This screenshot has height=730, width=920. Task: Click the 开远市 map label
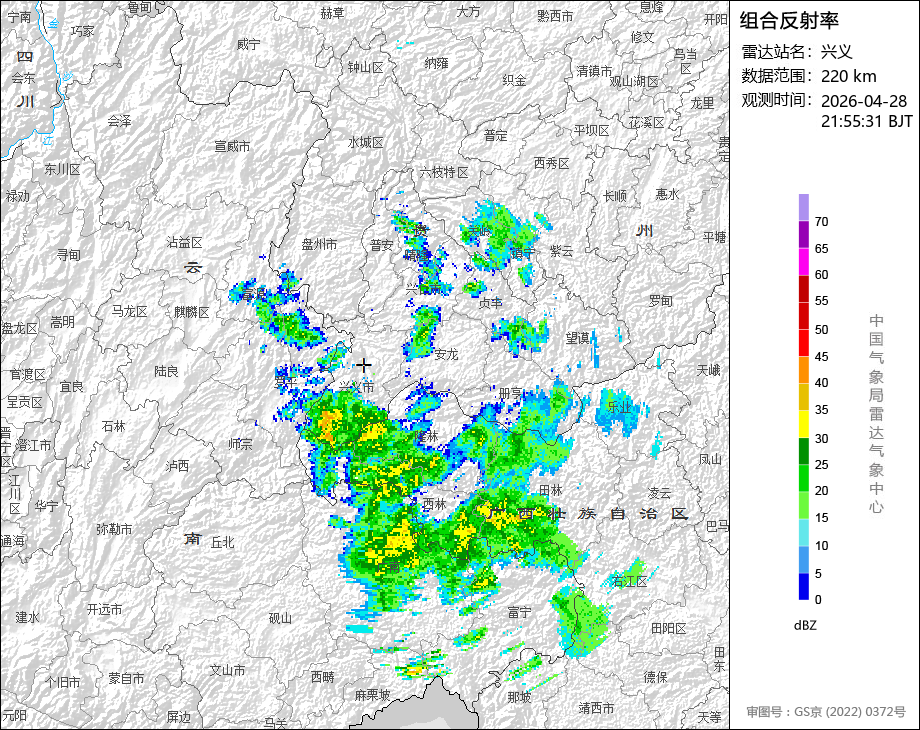(104, 609)
